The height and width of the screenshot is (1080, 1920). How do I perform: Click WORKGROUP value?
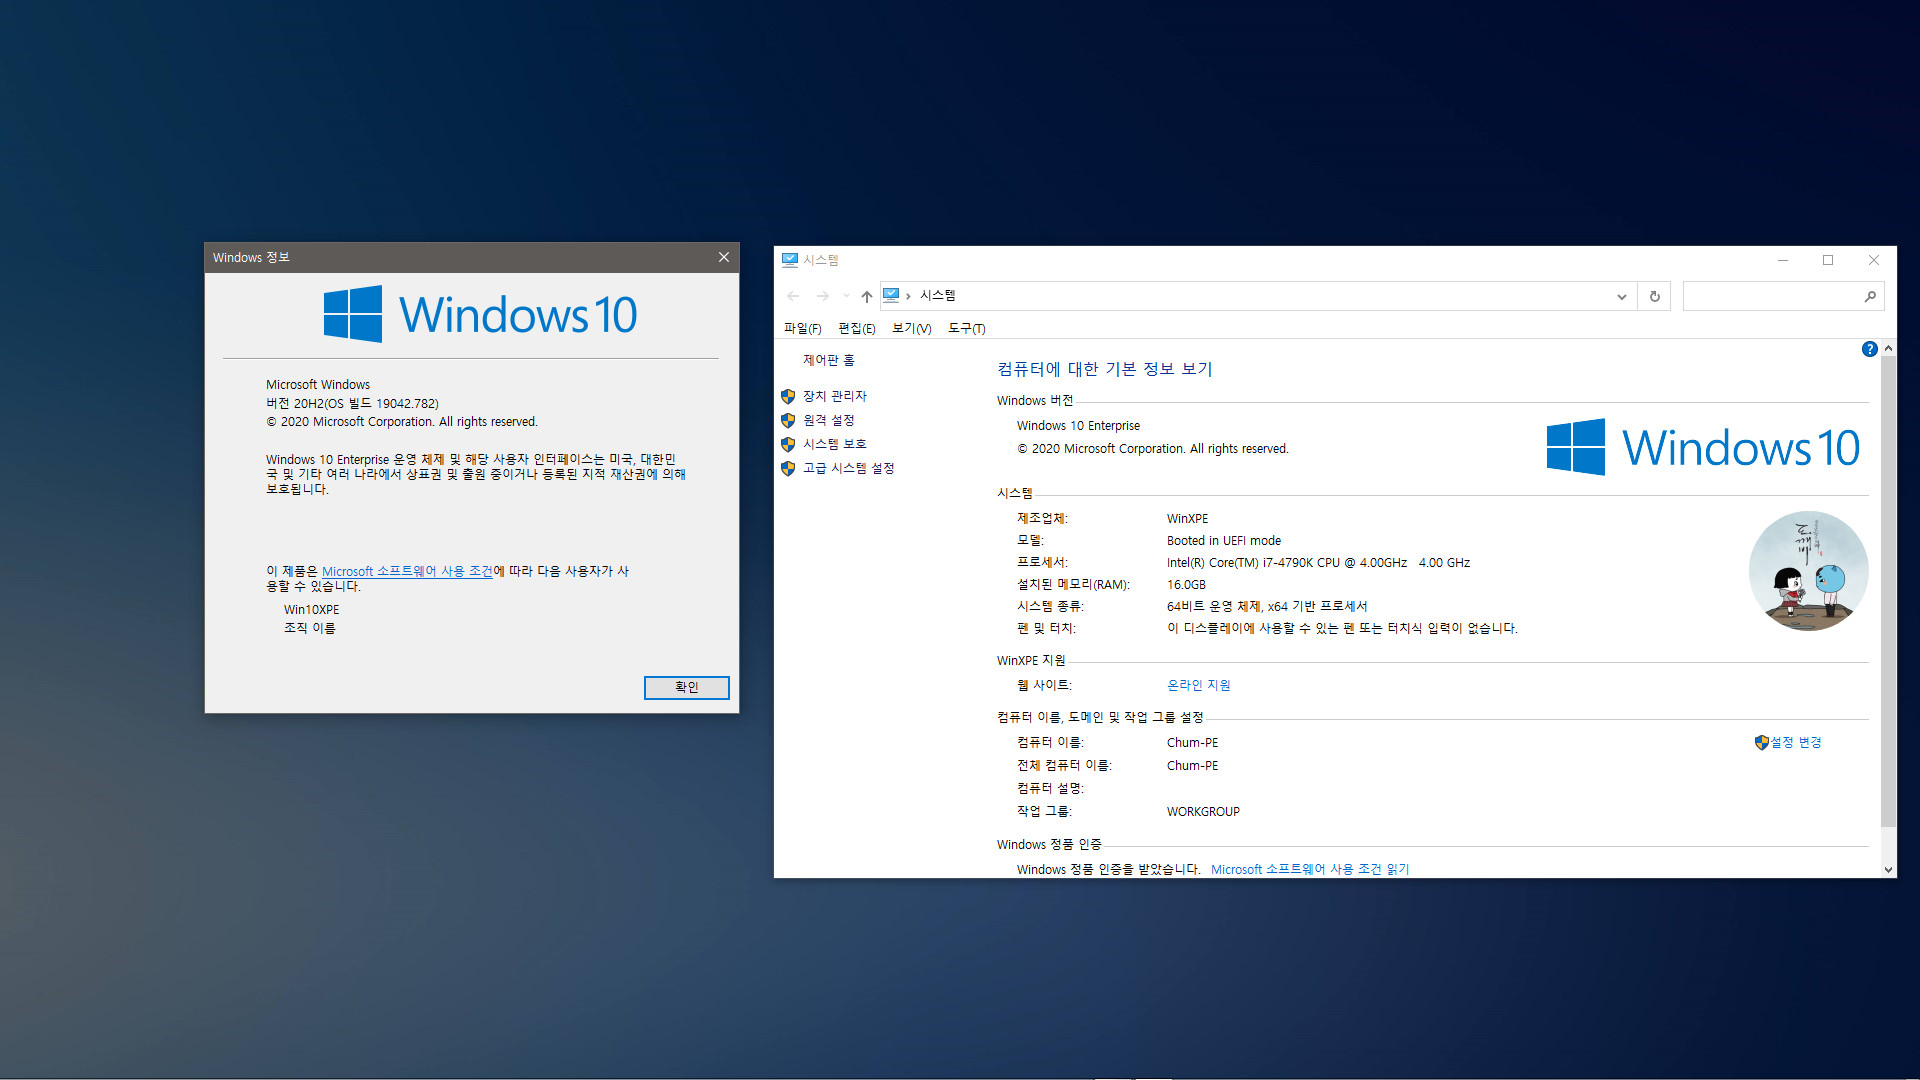[1203, 811]
